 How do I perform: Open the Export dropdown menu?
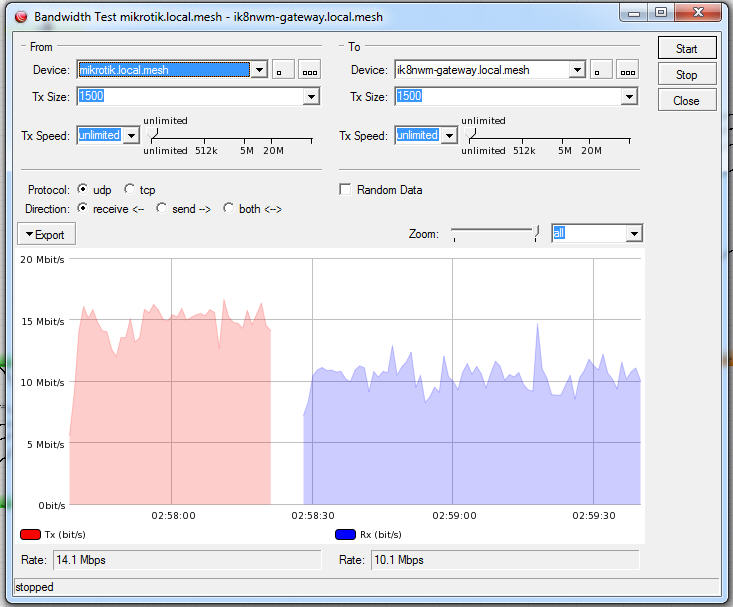[x=46, y=234]
